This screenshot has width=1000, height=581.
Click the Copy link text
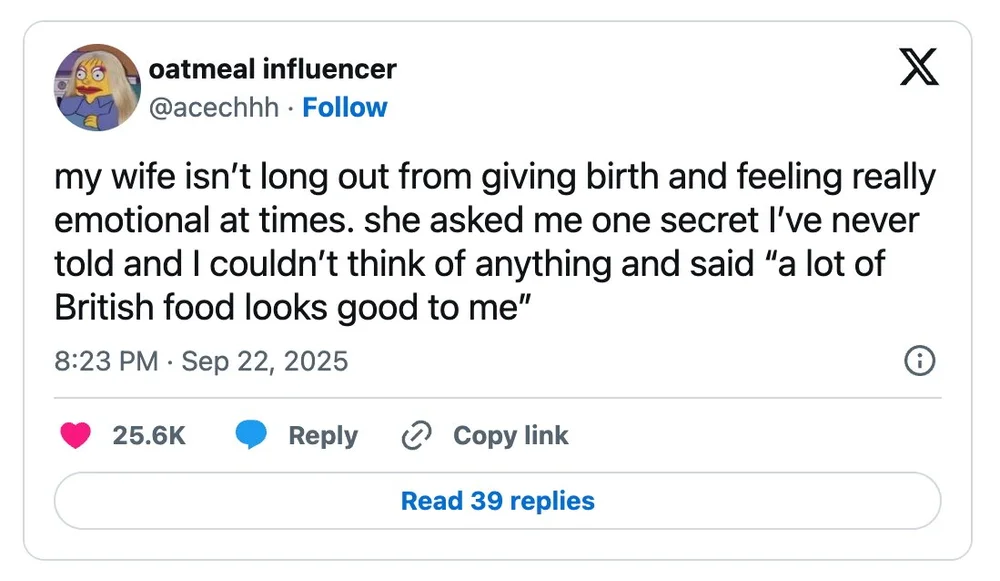click(x=510, y=436)
